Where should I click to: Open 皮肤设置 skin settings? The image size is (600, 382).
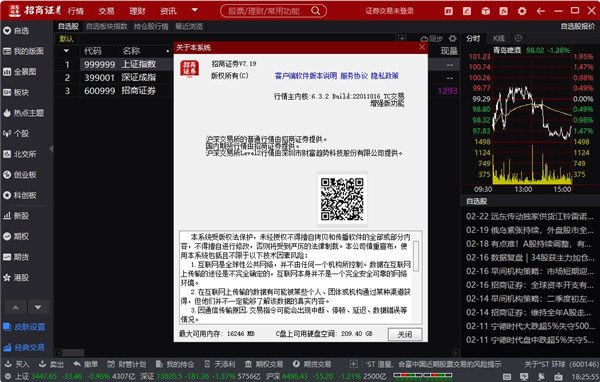click(x=24, y=327)
